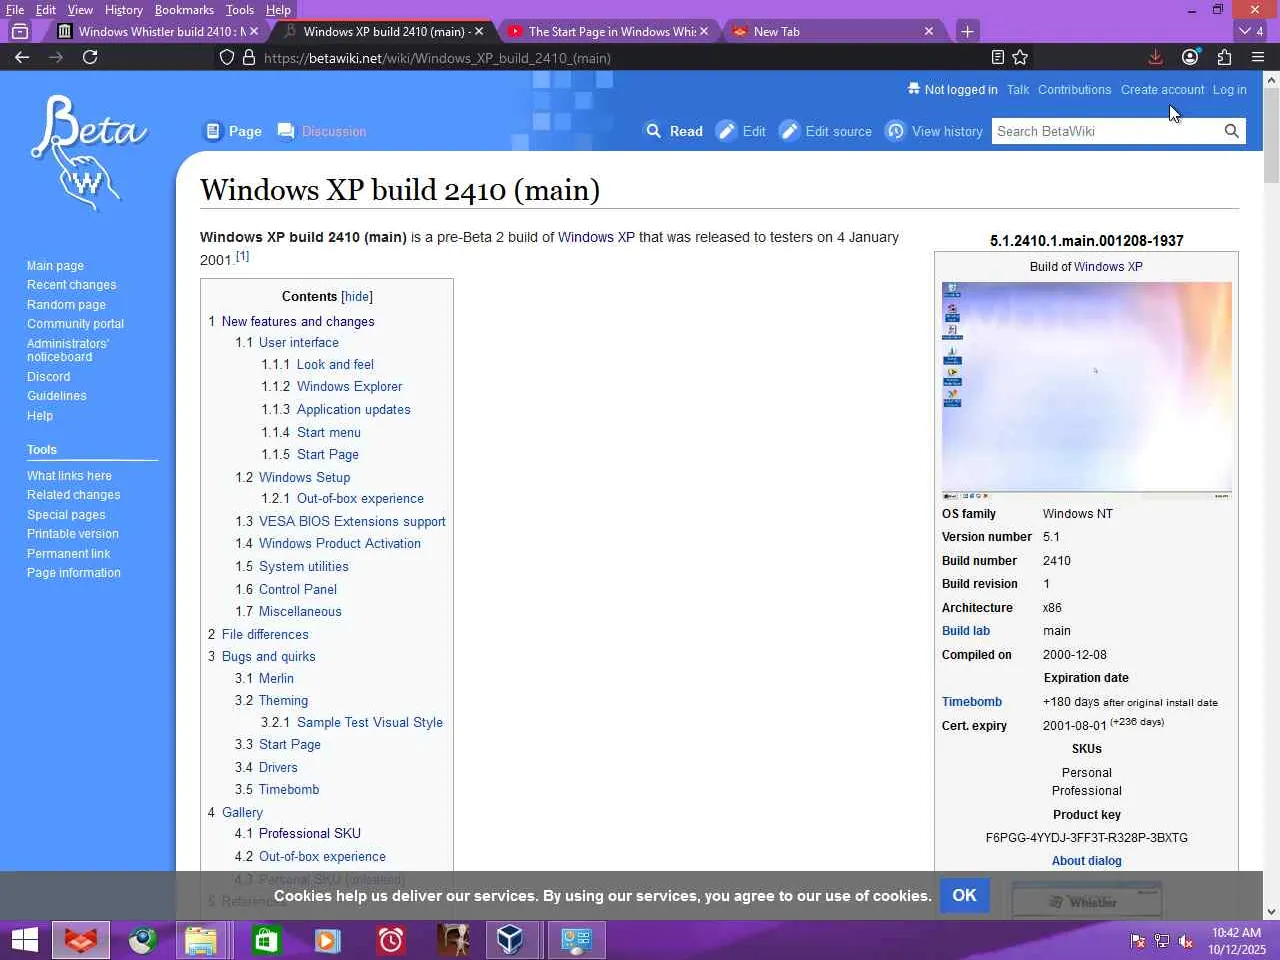Screen dimensions: 1280x960
Task: Open the red alarm clock taskbar icon
Action: click(x=390, y=940)
